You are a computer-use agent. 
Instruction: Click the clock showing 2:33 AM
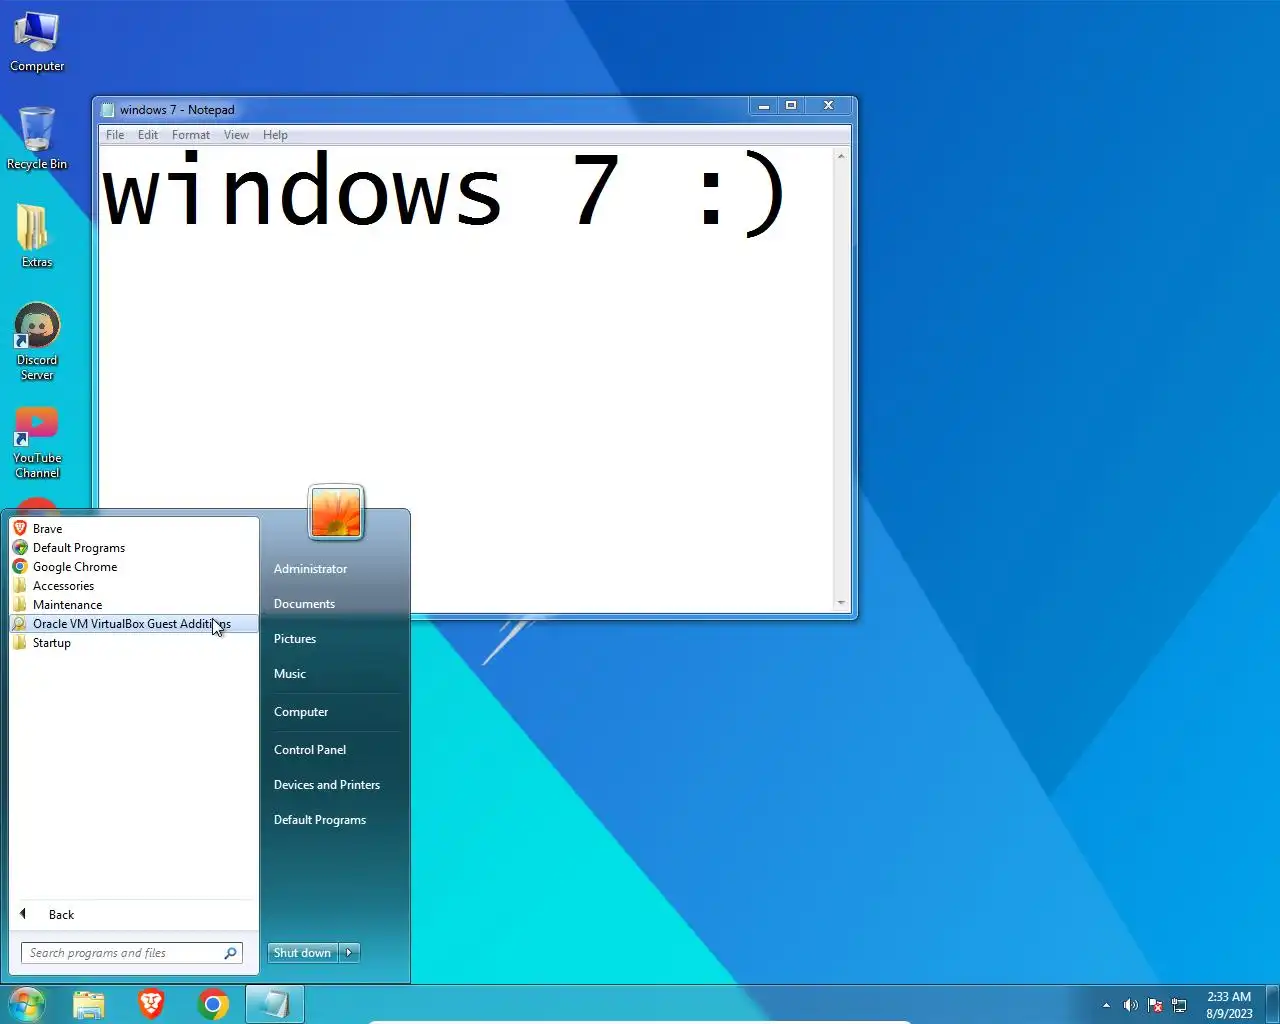(x=1229, y=1004)
